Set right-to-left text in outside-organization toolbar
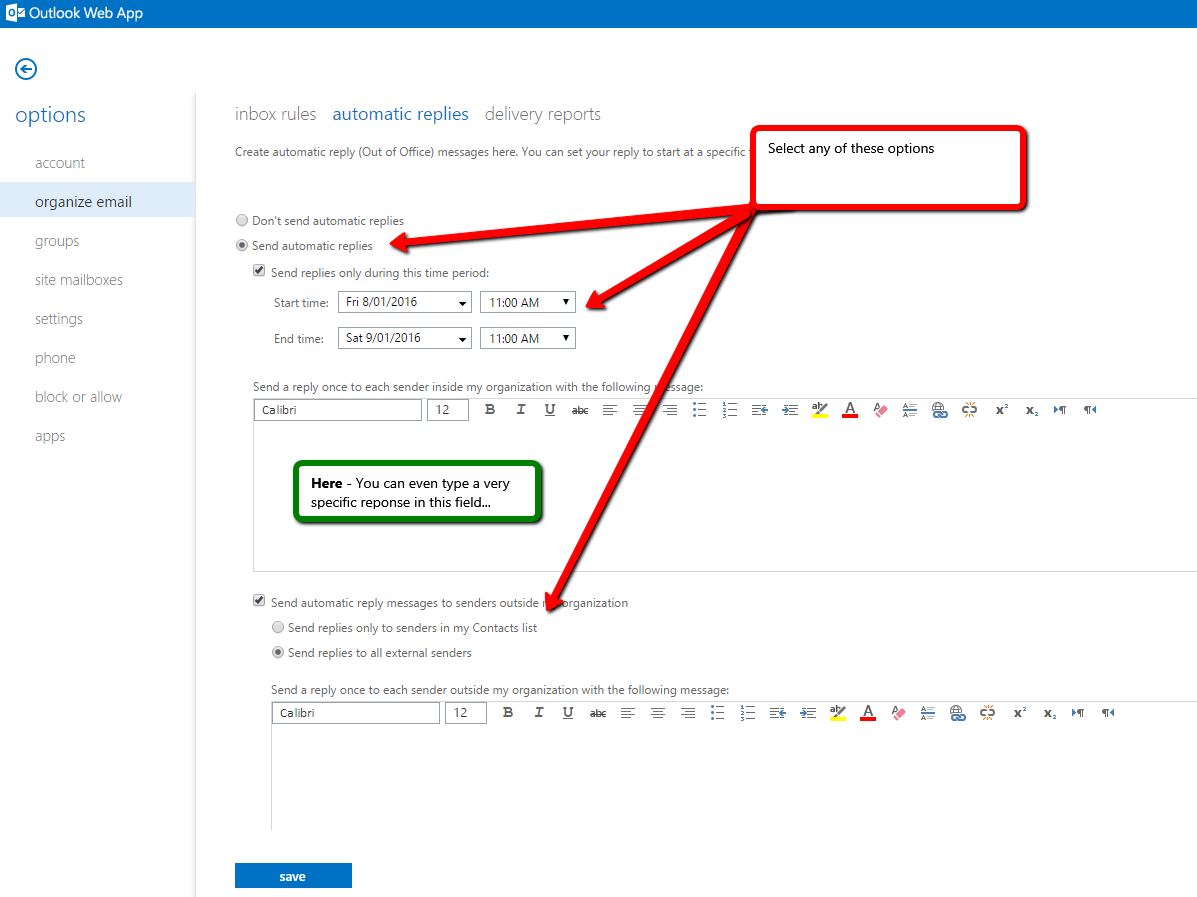The height and width of the screenshot is (897, 1197). 1108,713
